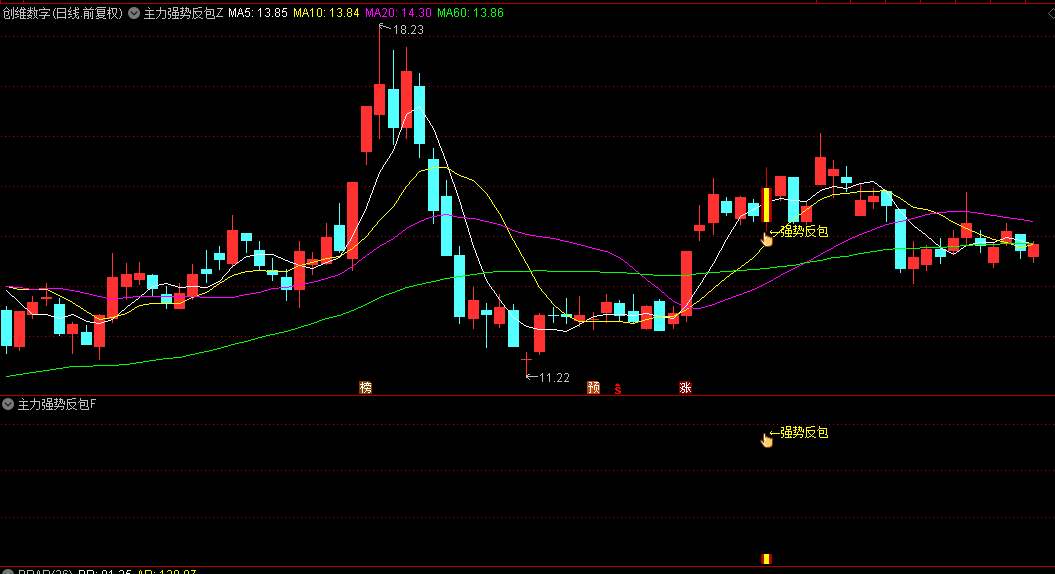Select the MA20: 14.30 legend value

click(398, 13)
